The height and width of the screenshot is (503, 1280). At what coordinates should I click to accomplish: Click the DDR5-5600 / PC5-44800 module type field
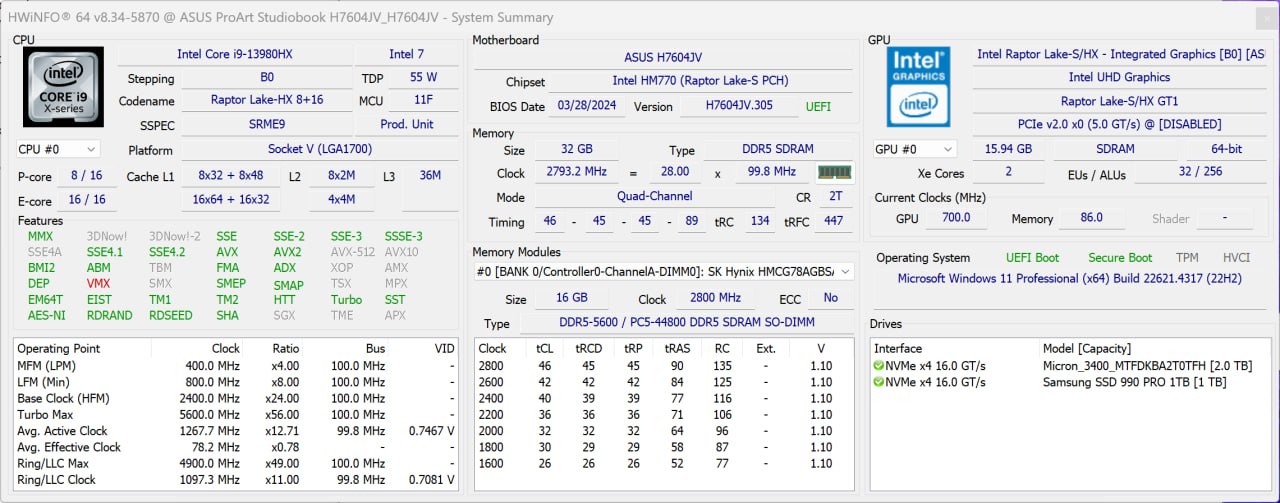(x=687, y=323)
